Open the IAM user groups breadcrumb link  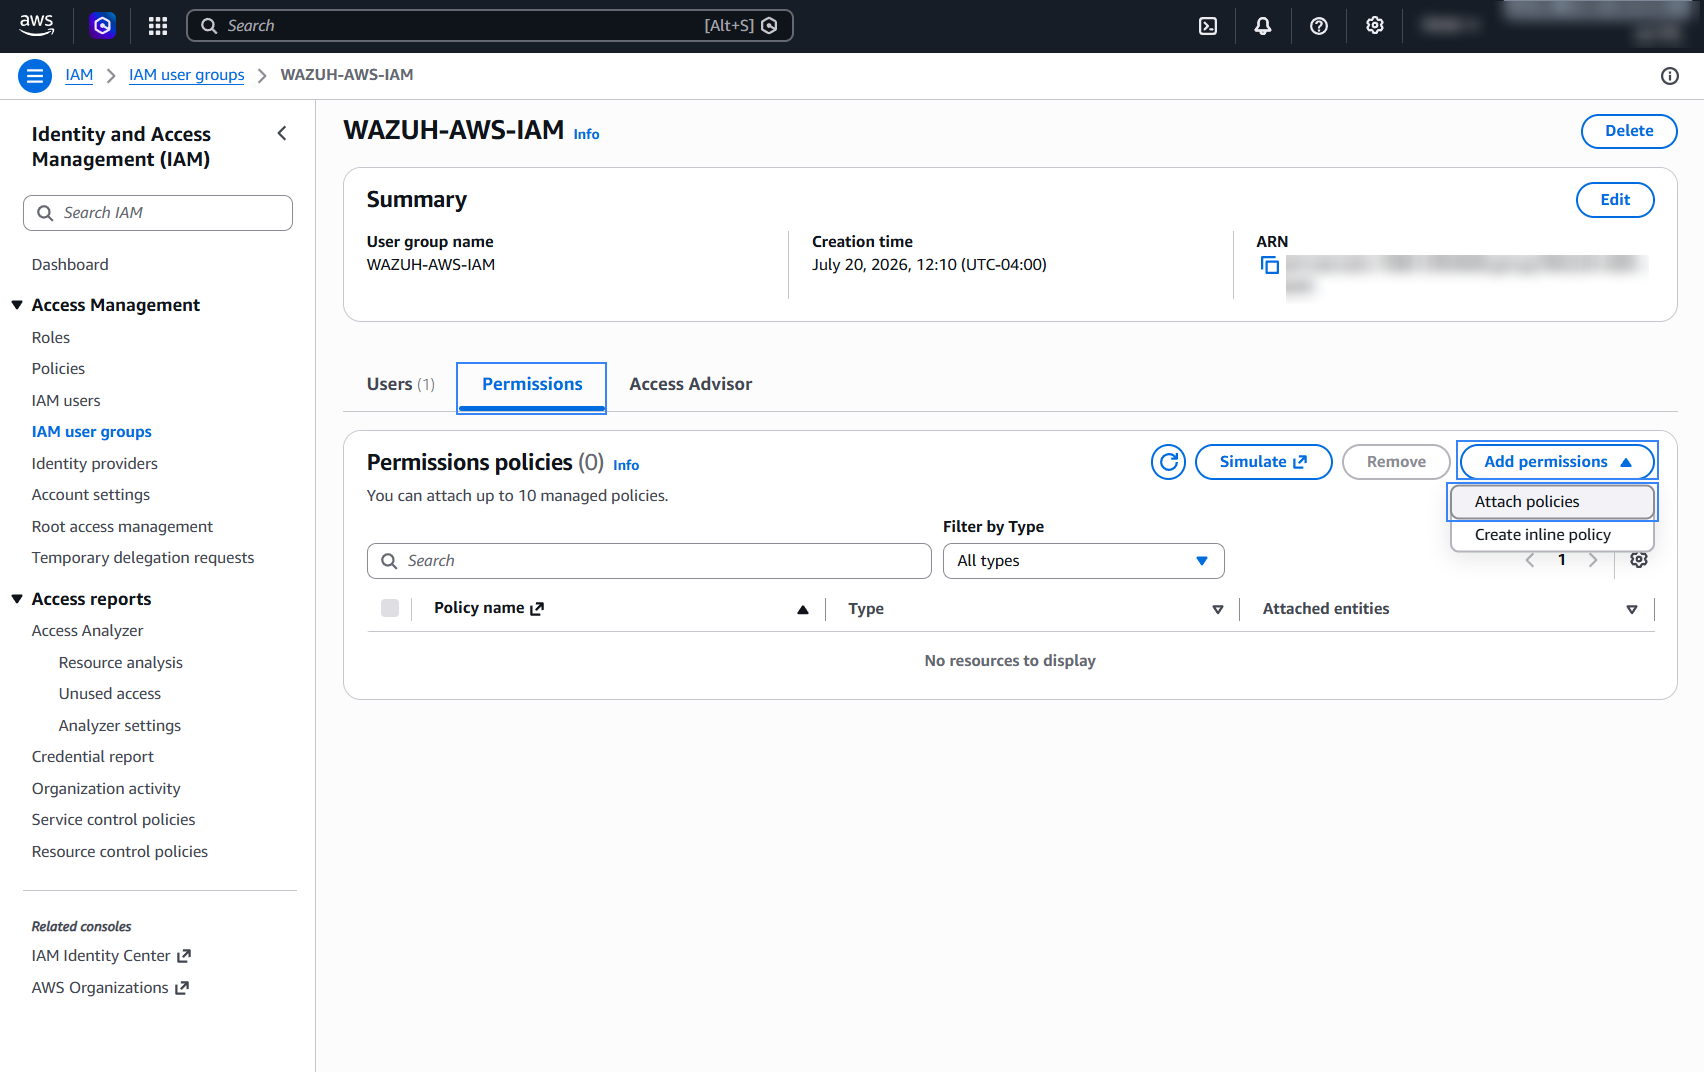pyautogui.click(x=186, y=75)
